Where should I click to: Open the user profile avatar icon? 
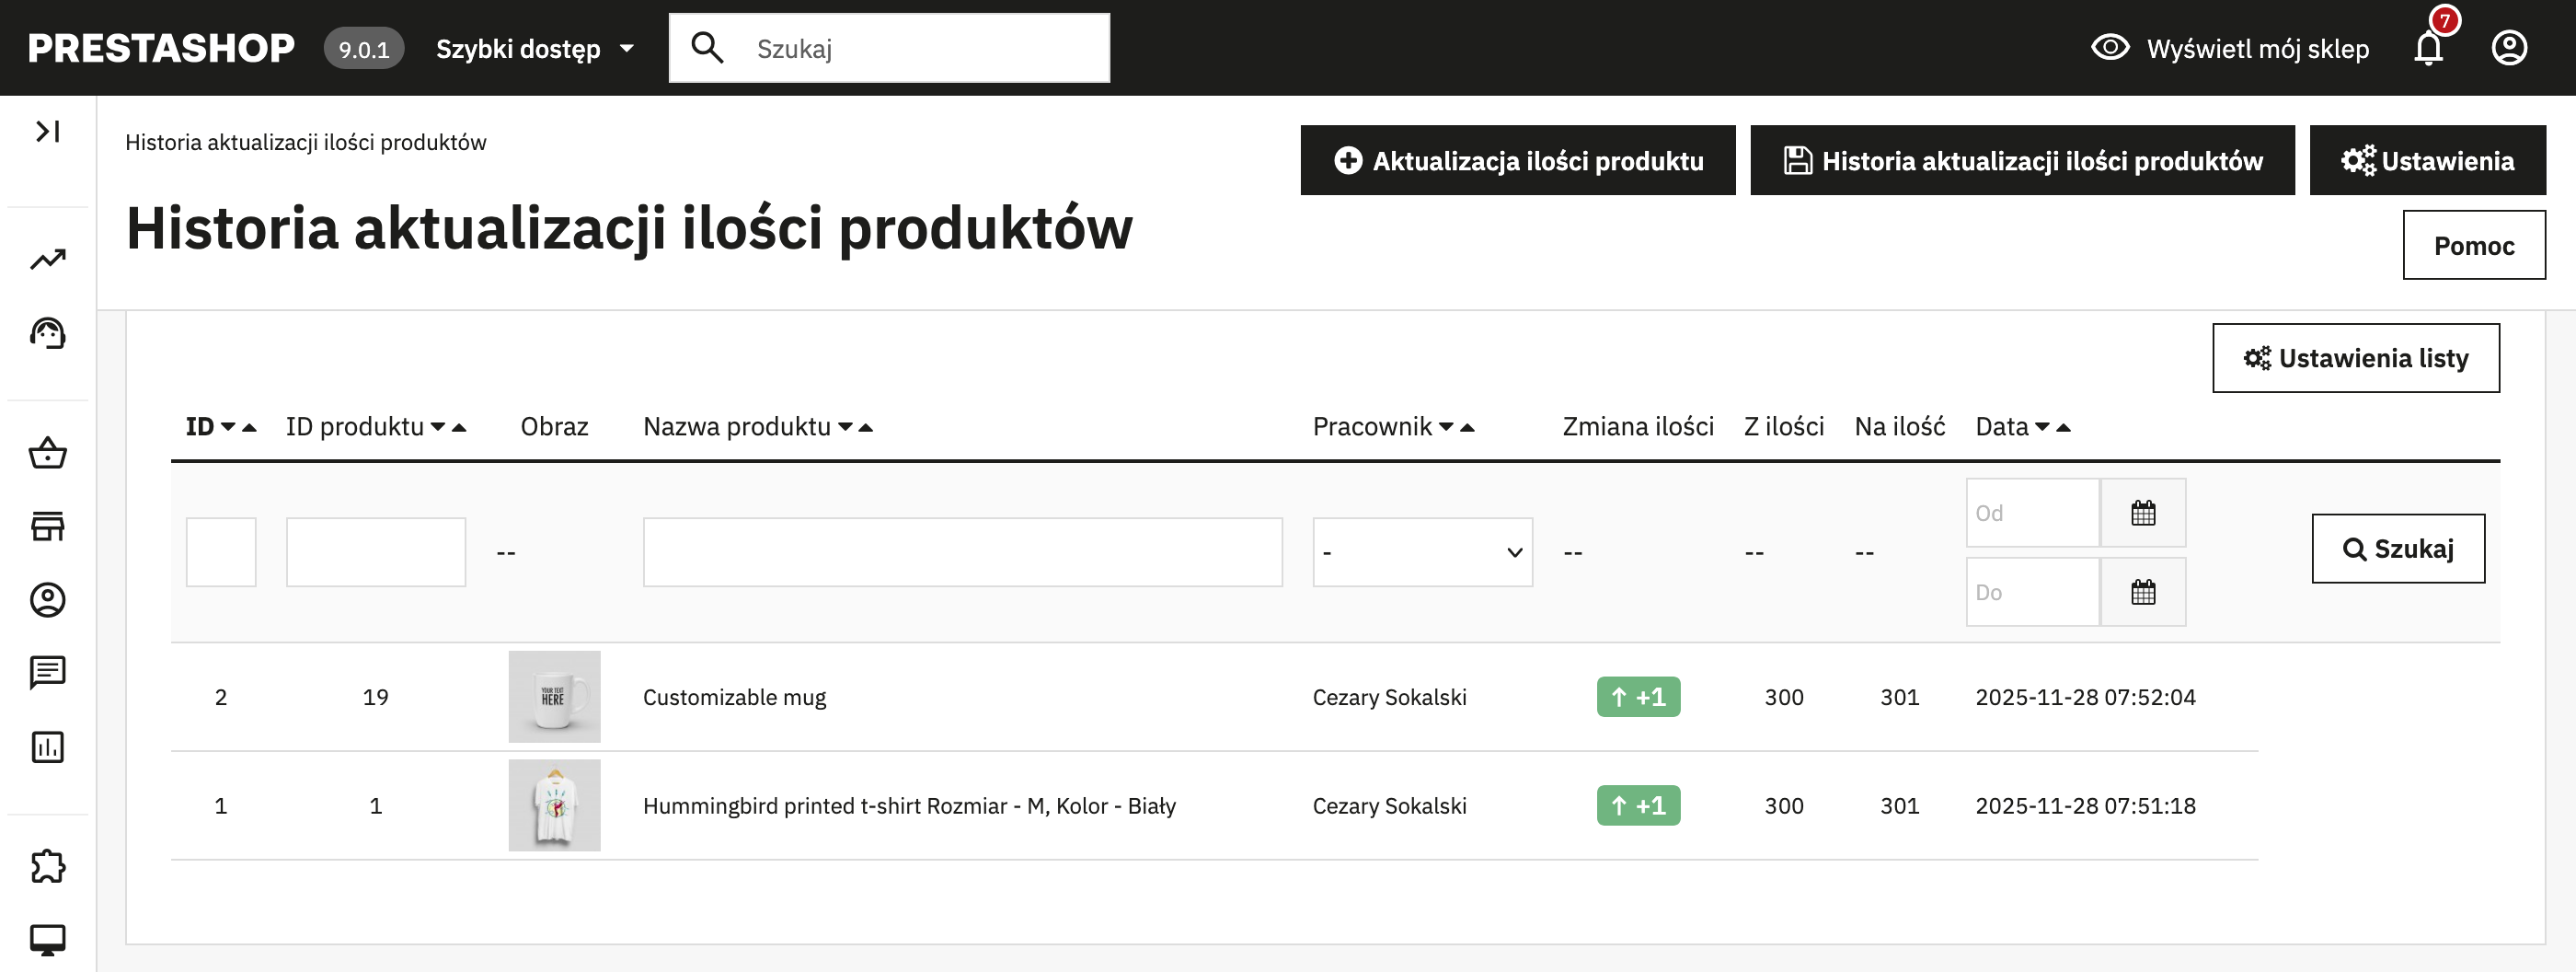click(2508, 48)
